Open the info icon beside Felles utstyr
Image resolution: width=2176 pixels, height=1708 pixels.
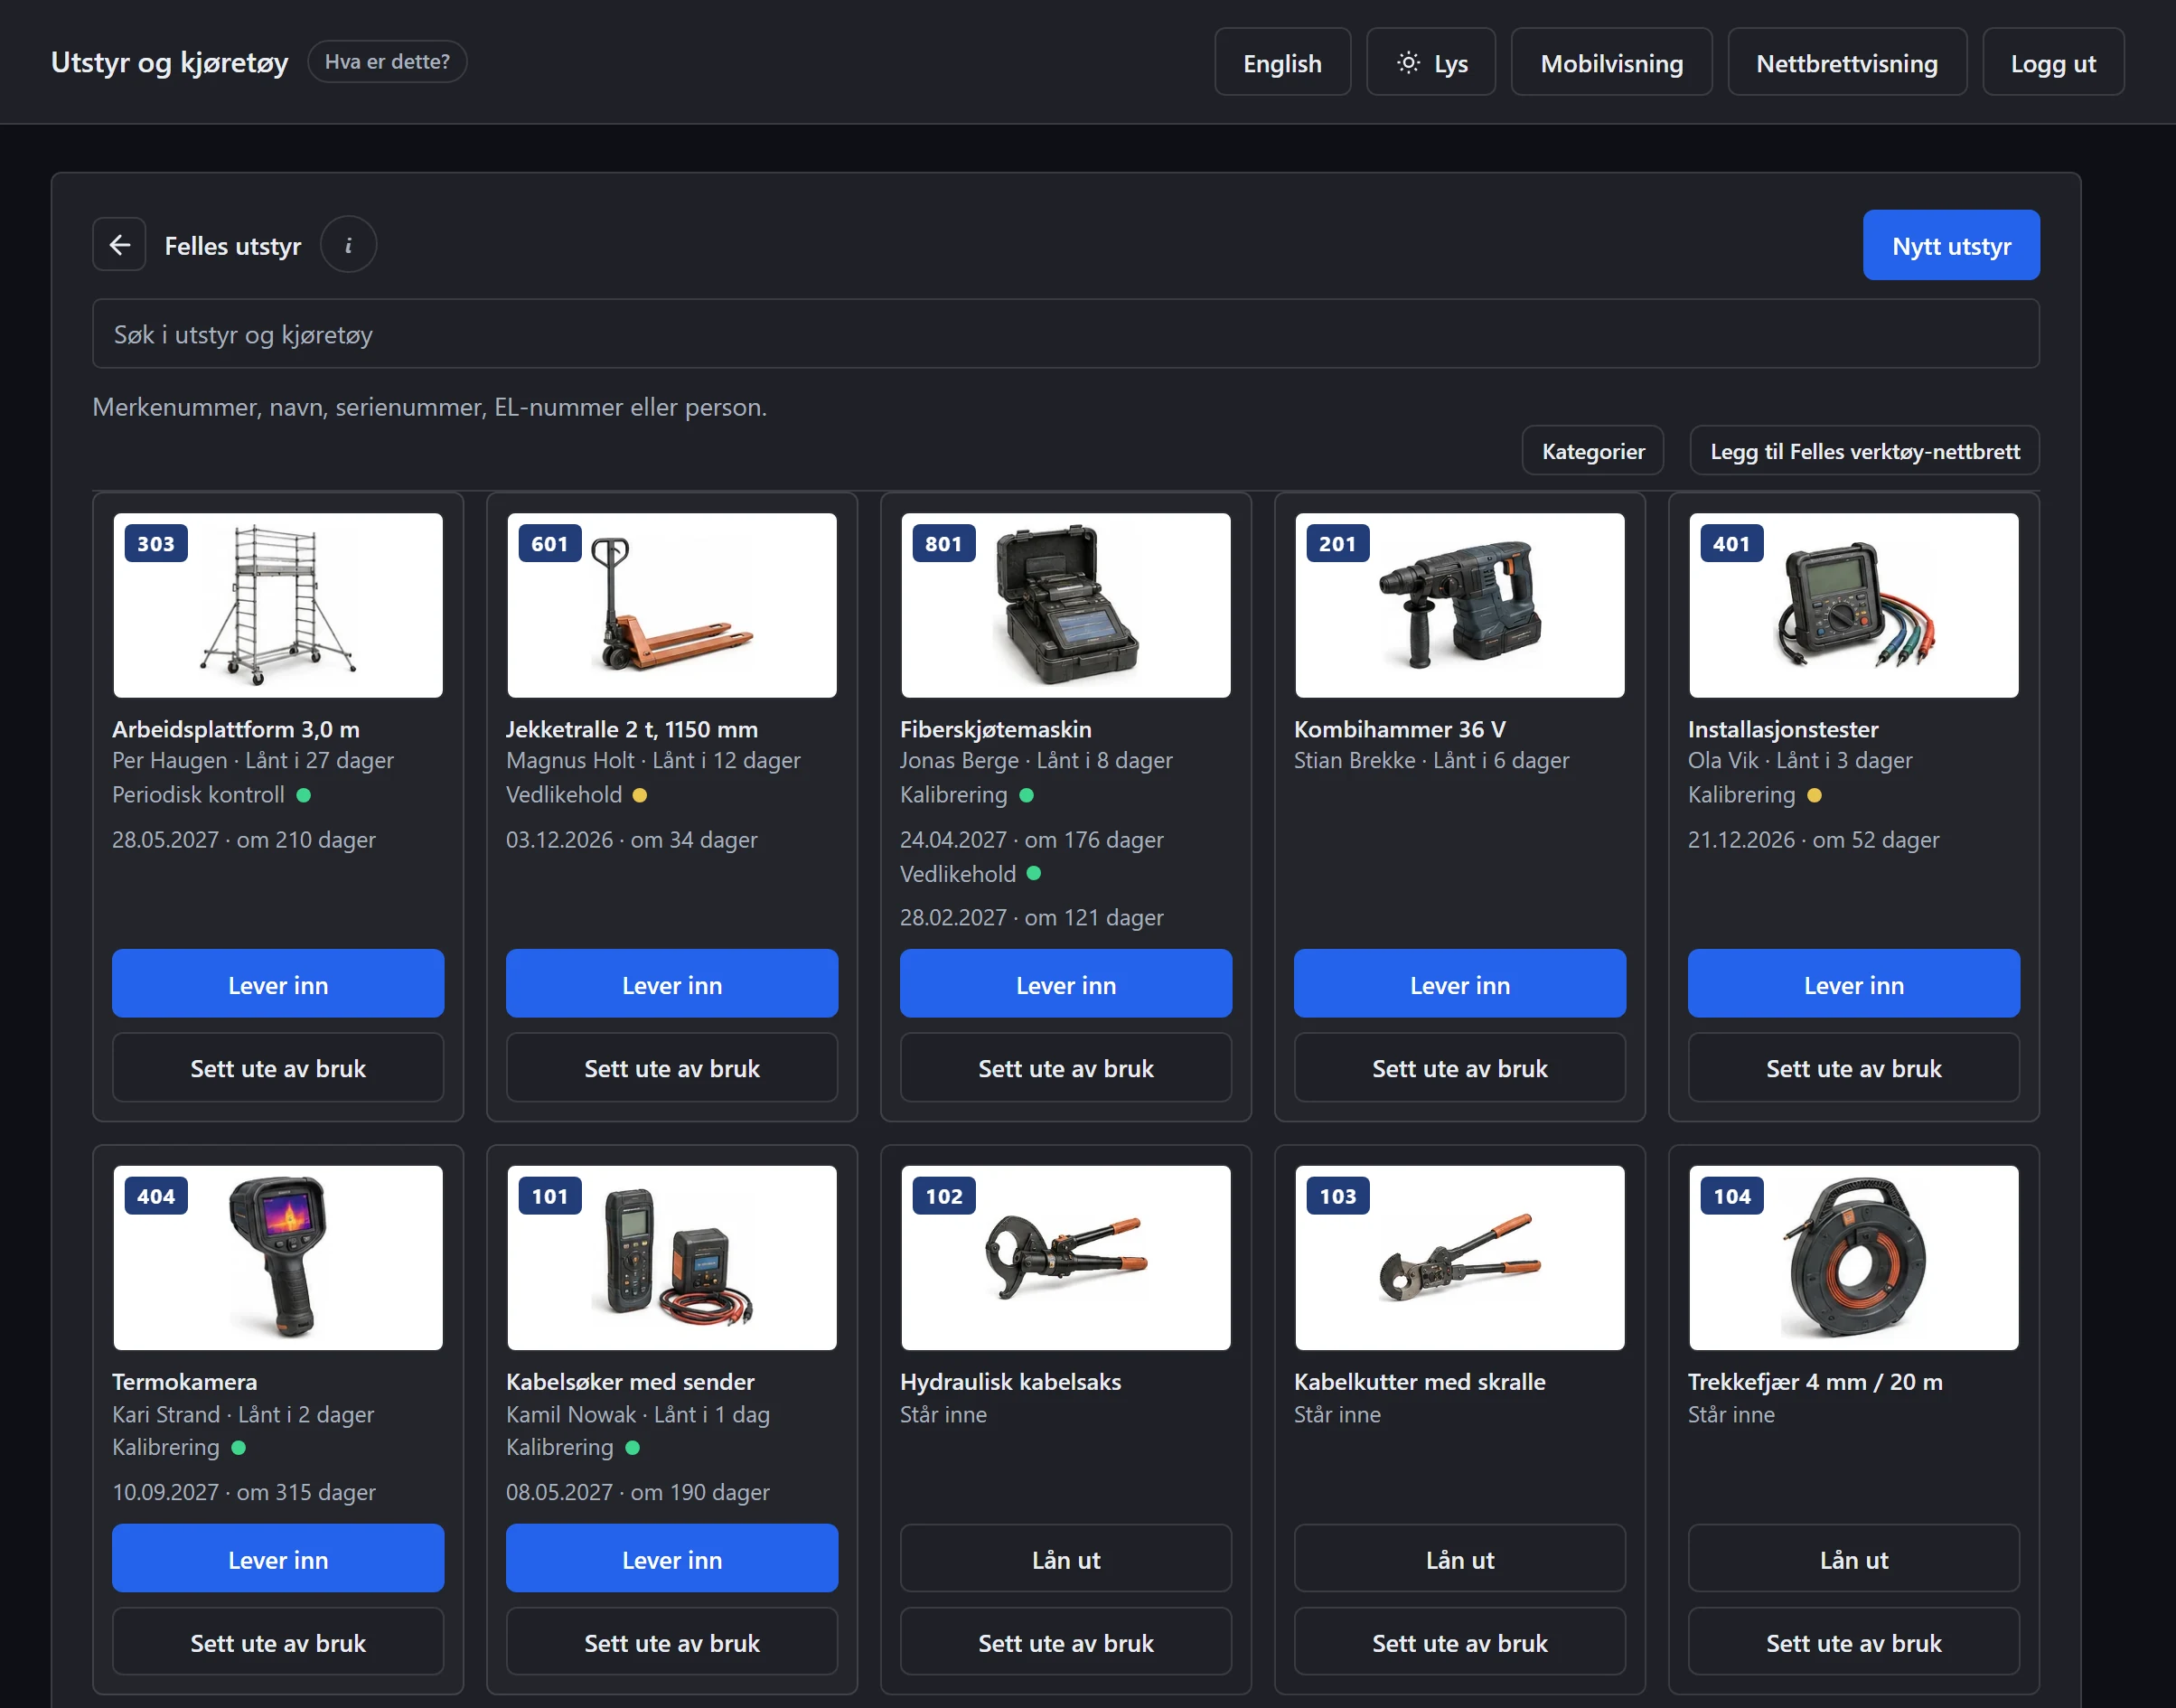coord(348,245)
